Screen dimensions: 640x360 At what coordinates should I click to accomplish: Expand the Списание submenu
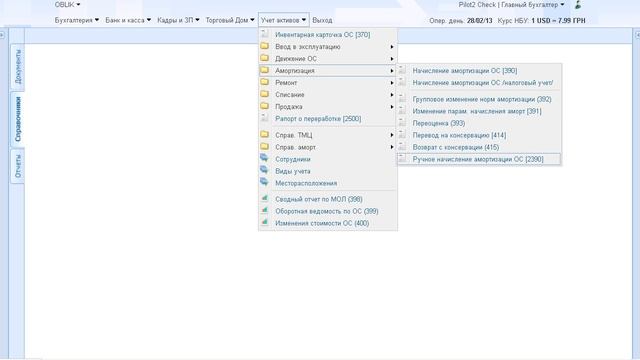[x=328, y=95]
